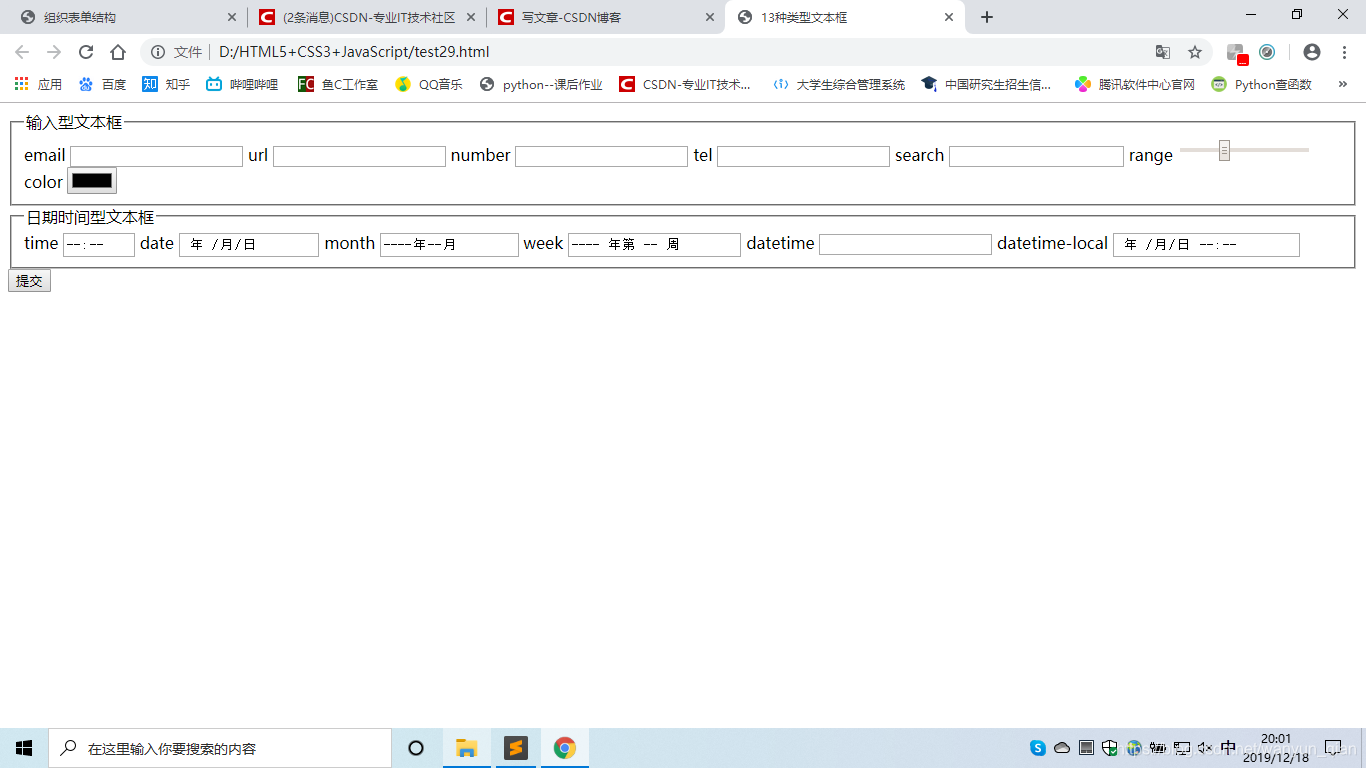1366x768 pixels.
Task: Bookmark this page with the star icon
Action: (x=1195, y=52)
